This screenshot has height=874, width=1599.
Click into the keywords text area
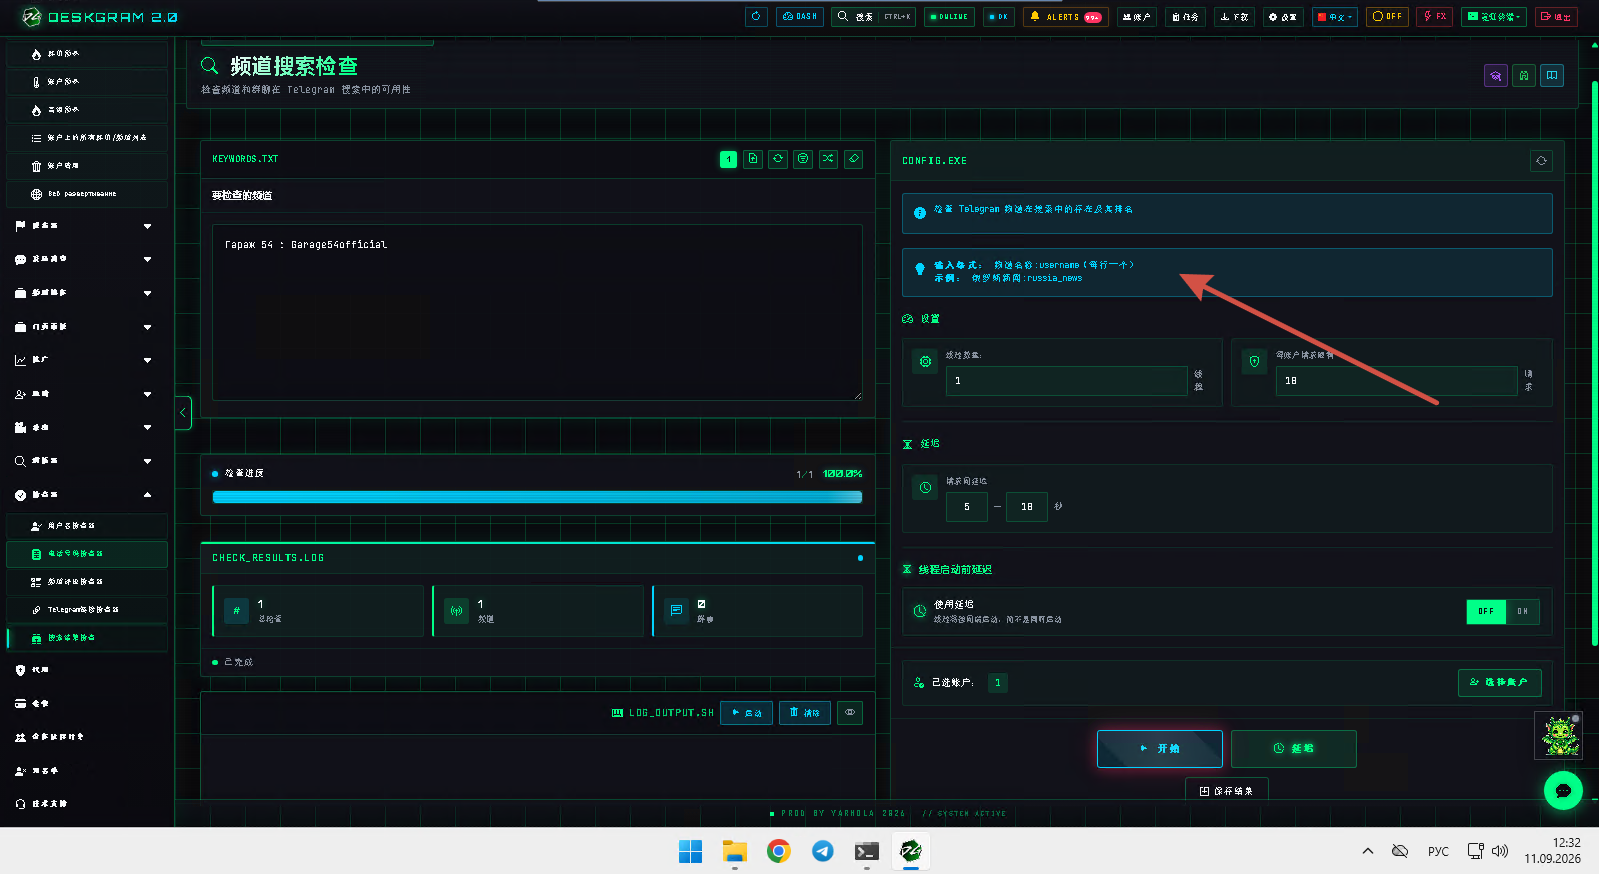pos(537,312)
